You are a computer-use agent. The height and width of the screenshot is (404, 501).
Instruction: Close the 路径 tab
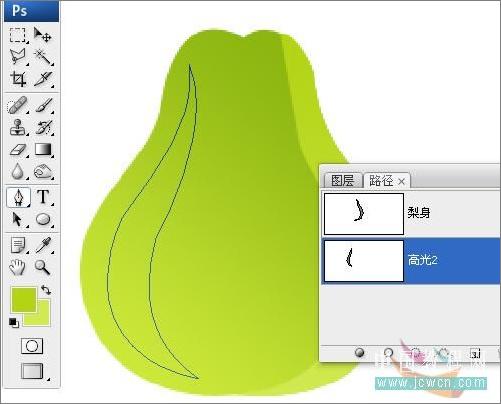[x=402, y=182]
